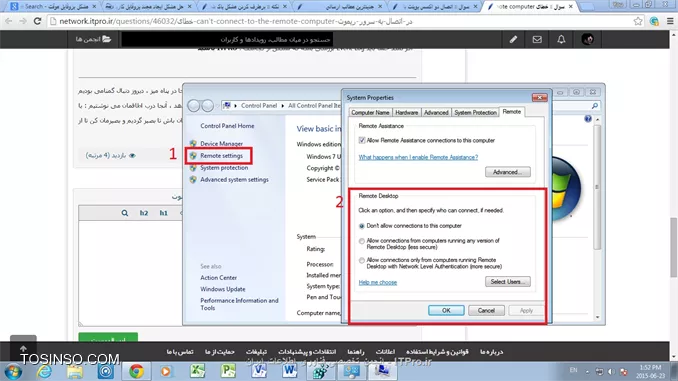This screenshot has width=678, height=381.
Task: Click the pencil write-post icon in site header
Action: click(x=513, y=39)
